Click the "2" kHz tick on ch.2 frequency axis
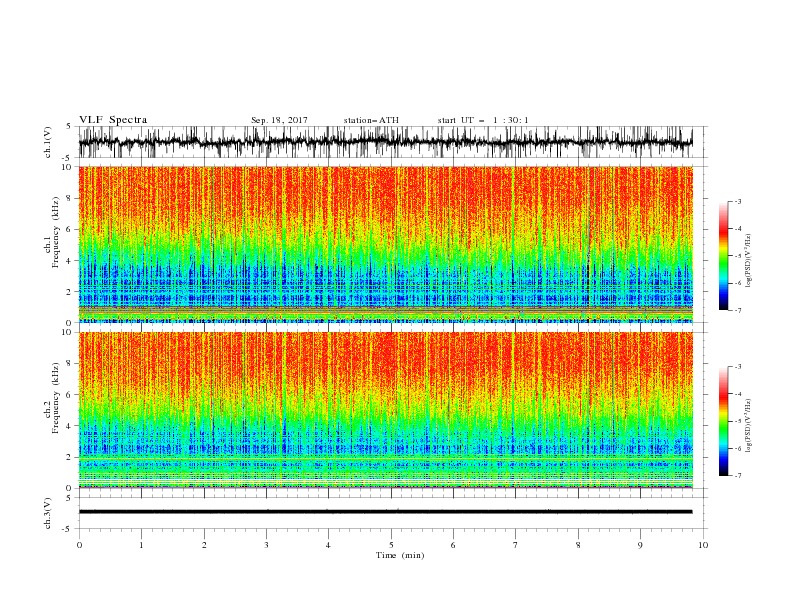792x612 pixels. click(x=69, y=457)
